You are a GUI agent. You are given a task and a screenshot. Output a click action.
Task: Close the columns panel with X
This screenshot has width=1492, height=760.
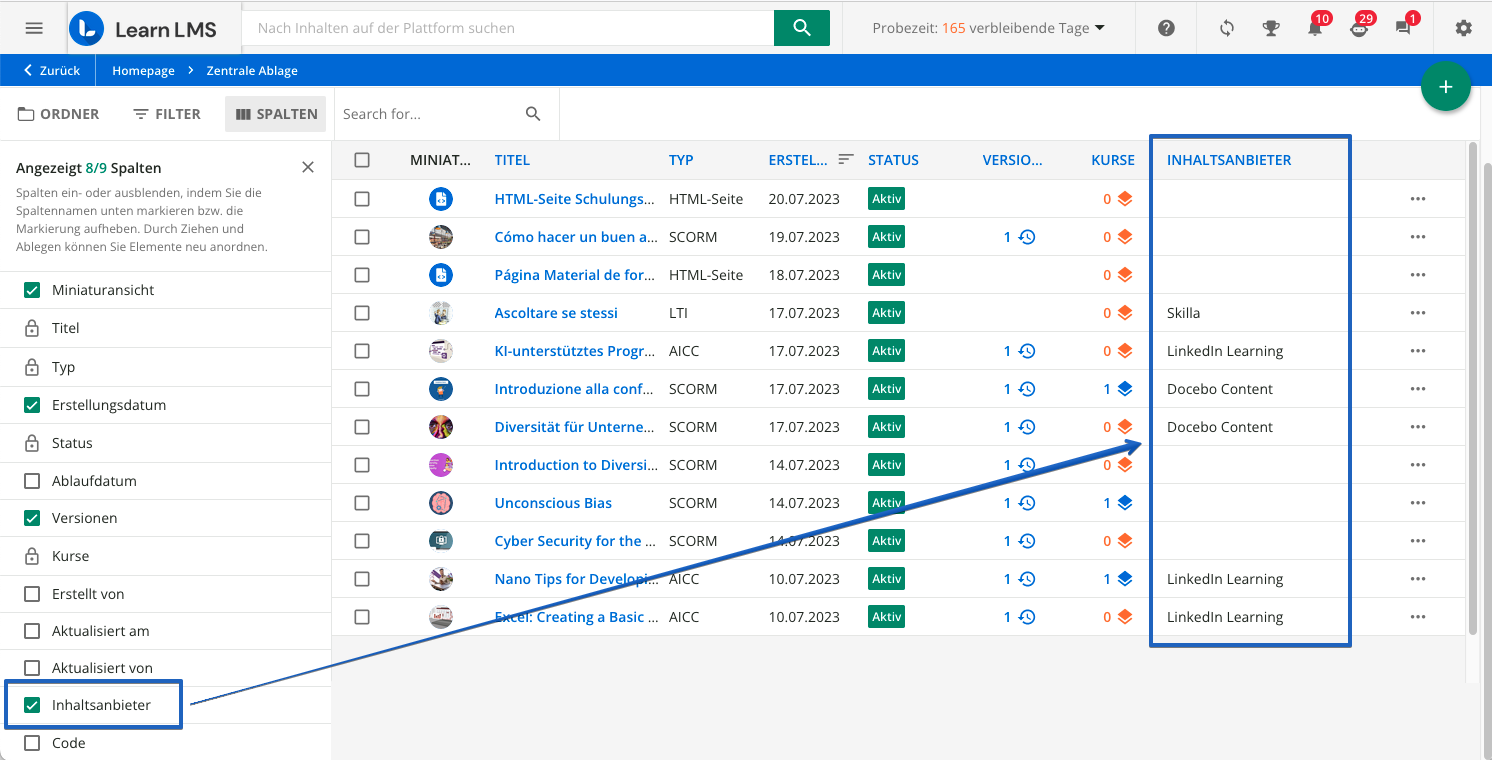coord(308,167)
